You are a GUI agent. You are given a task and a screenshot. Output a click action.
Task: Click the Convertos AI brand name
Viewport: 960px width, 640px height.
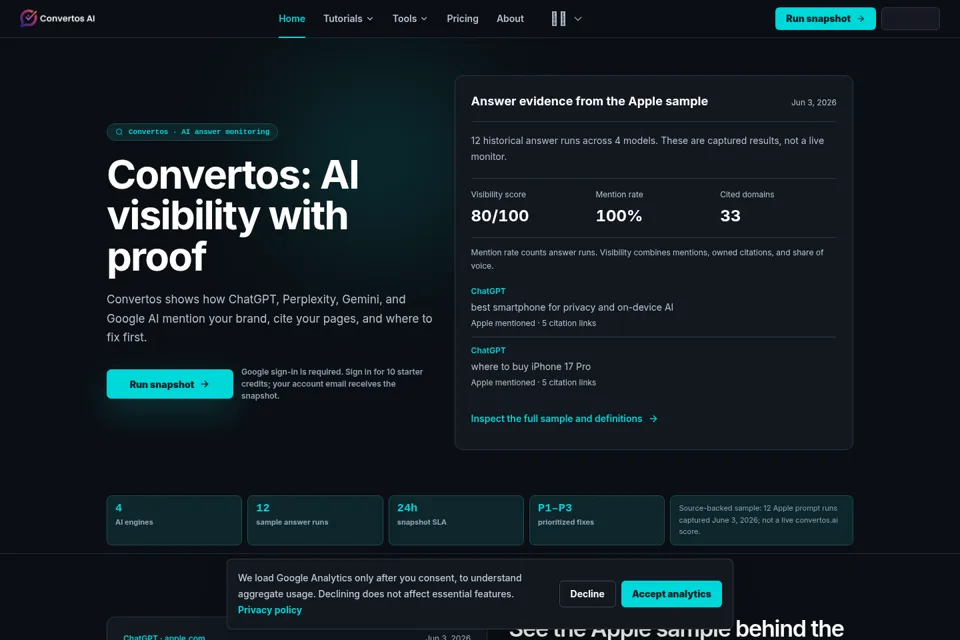(67, 18)
